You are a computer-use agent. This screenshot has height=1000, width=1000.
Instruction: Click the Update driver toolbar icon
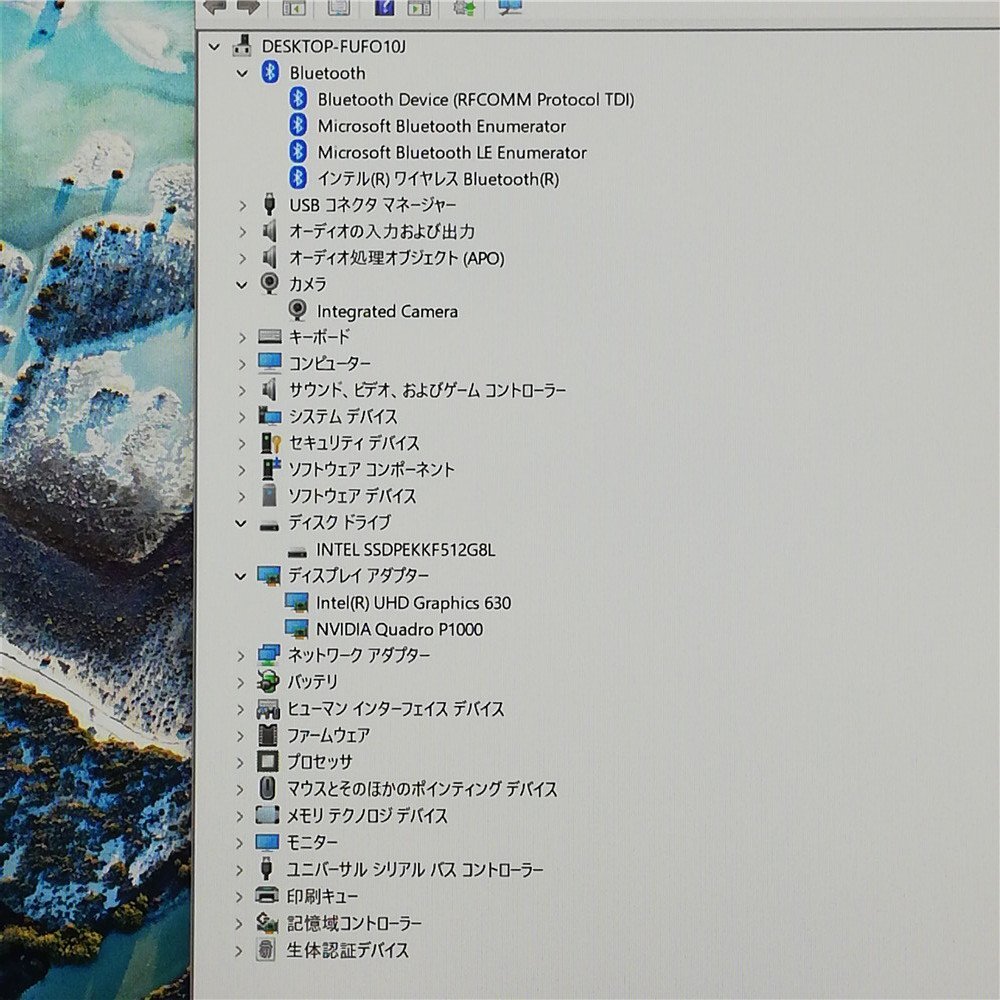(464, 6)
